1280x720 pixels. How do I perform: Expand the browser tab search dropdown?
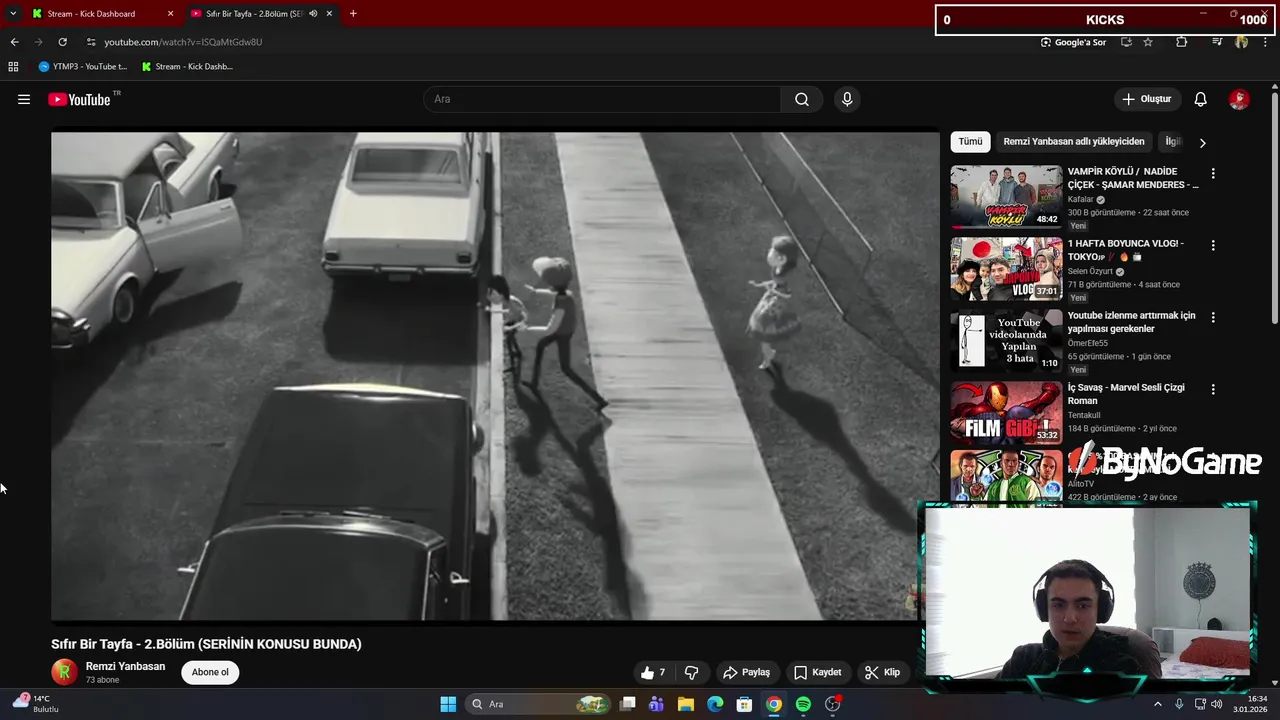click(13, 14)
